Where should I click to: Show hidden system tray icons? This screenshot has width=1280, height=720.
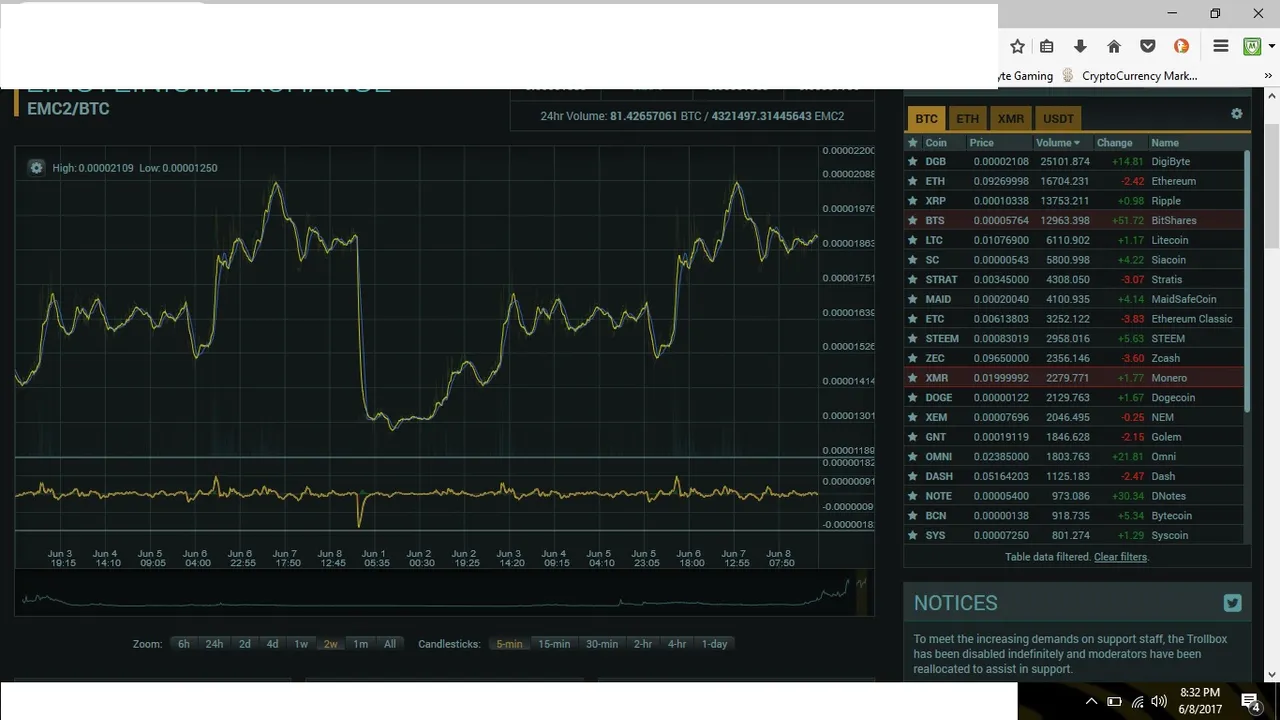click(1091, 702)
